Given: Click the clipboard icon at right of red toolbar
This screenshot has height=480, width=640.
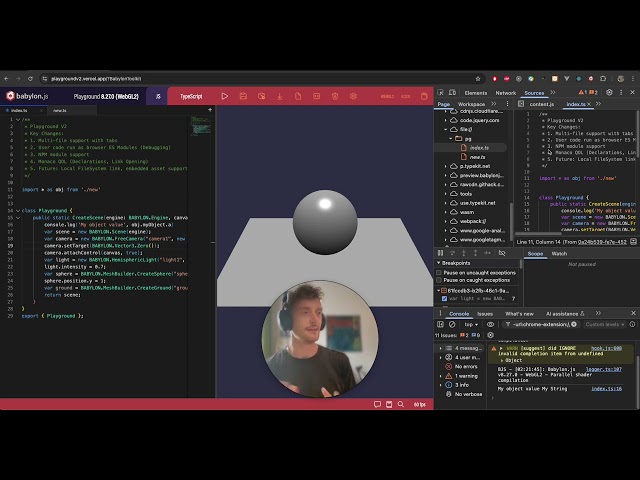Looking at the screenshot, I should point(424,96).
